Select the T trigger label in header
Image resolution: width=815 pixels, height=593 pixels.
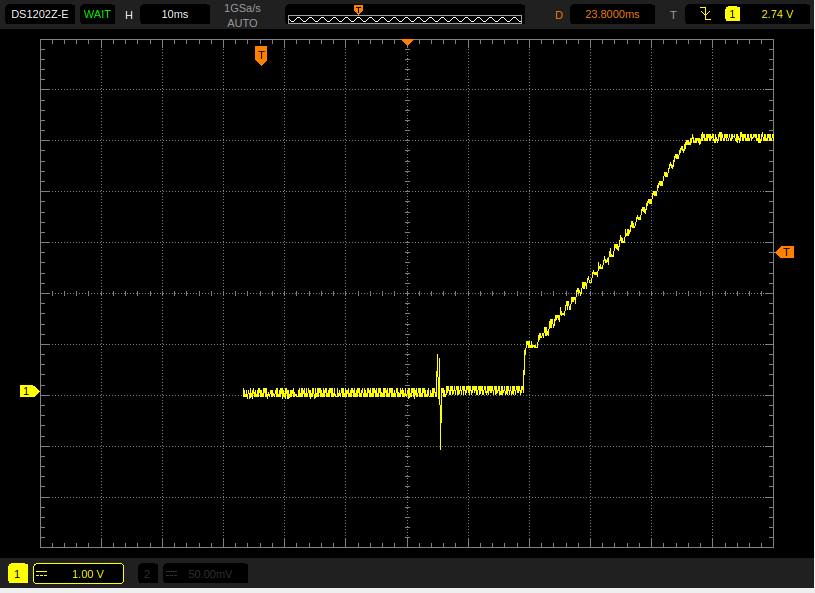673,15
